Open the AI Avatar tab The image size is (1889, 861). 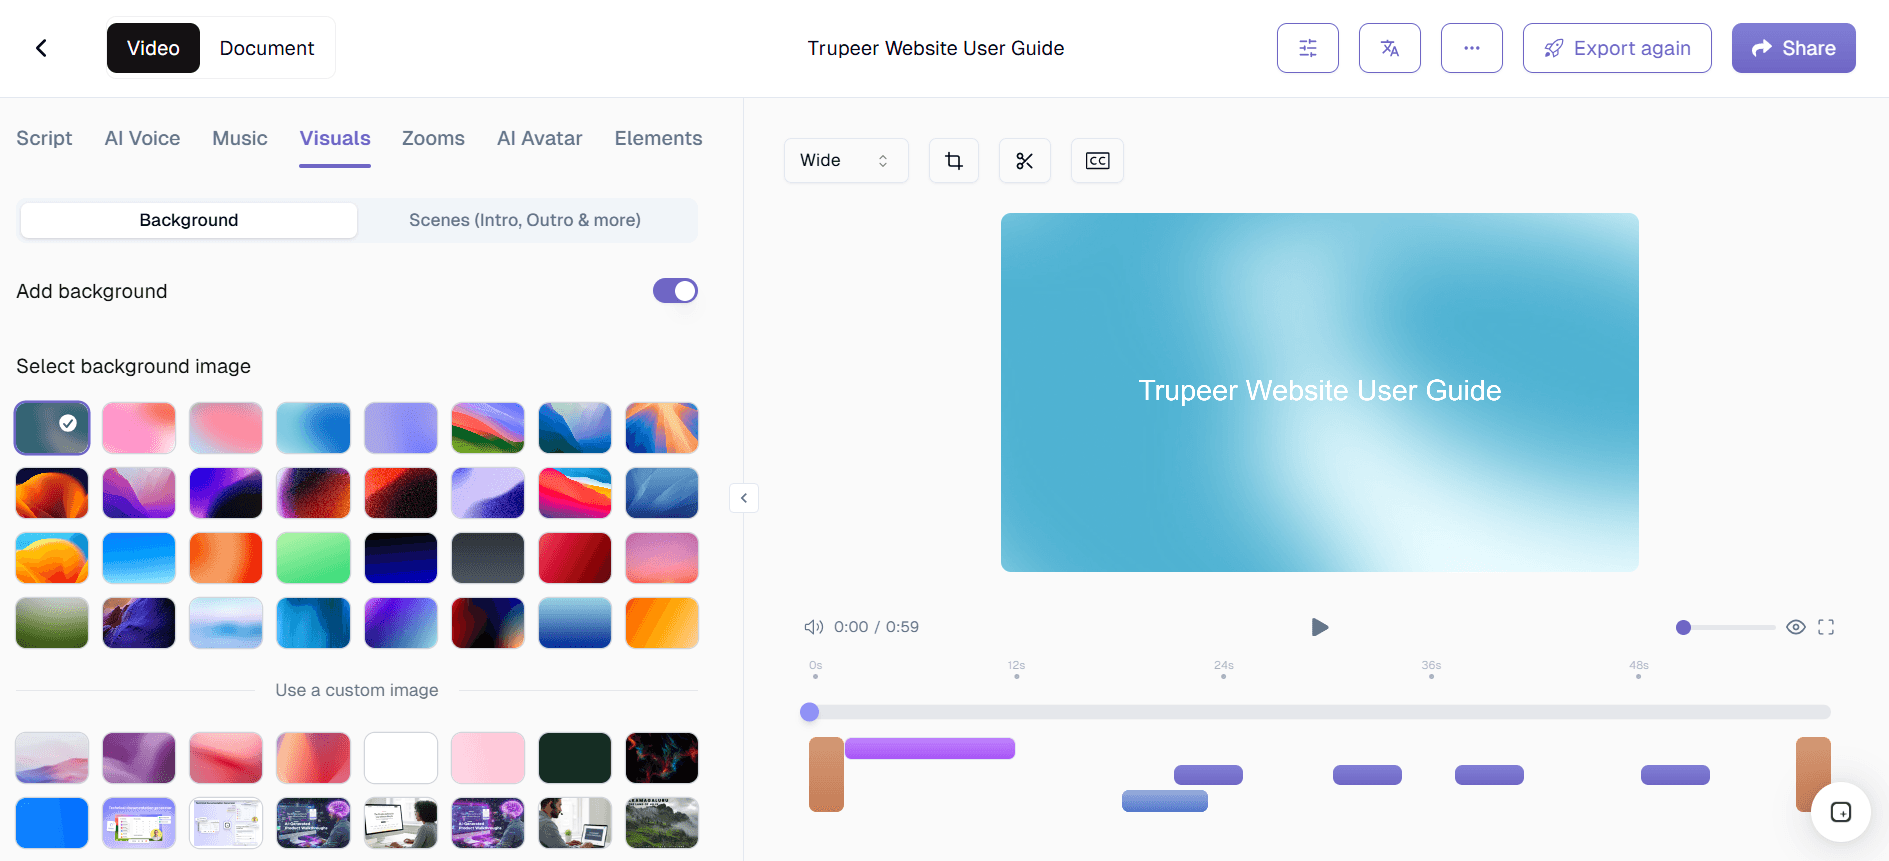[x=539, y=138]
